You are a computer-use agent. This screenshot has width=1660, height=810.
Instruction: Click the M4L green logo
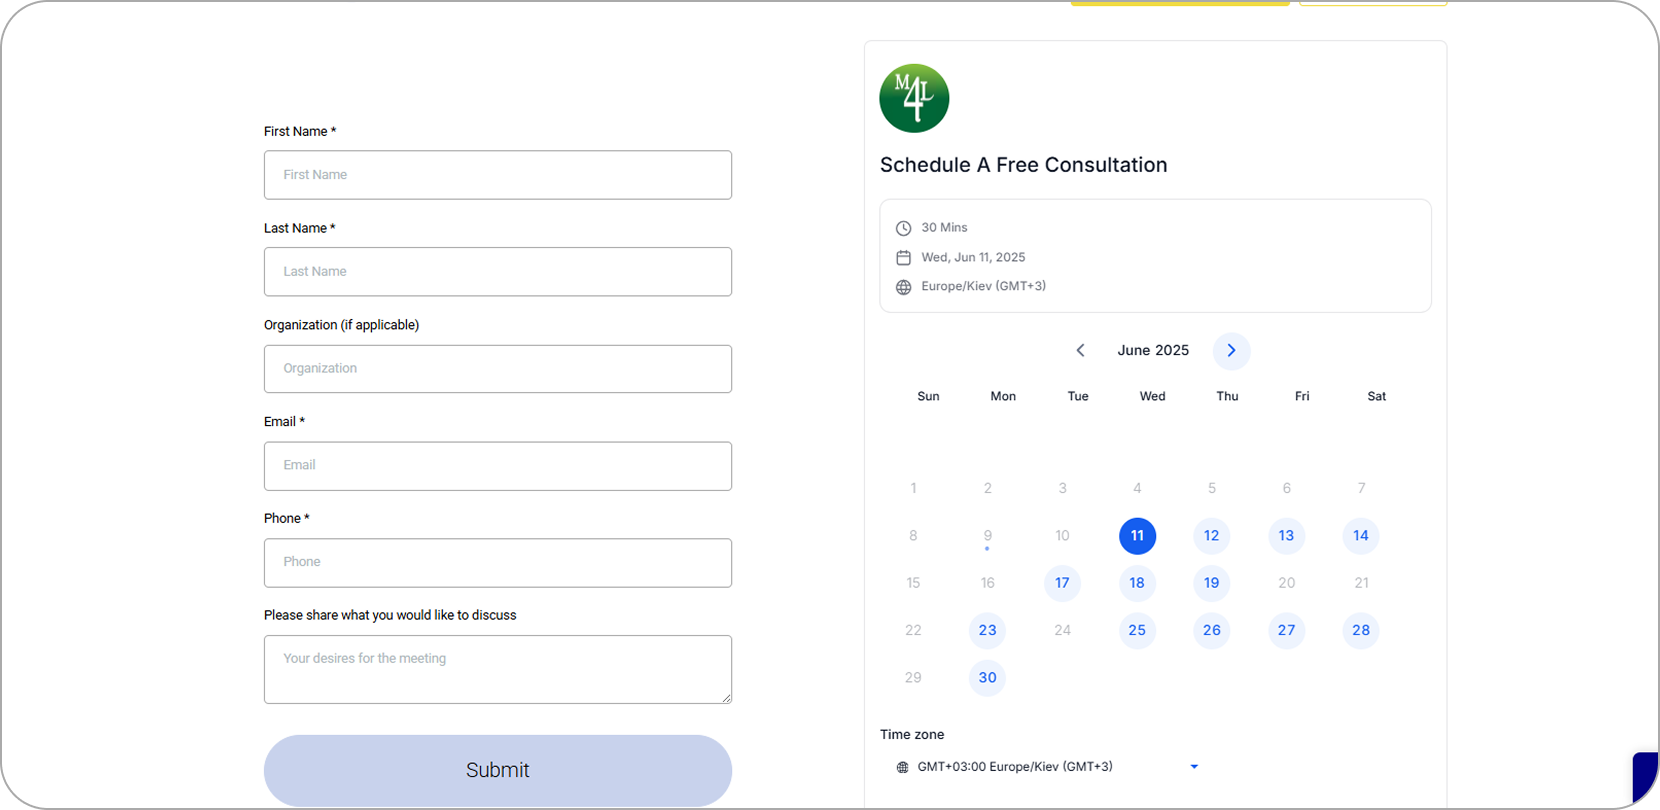pyautogui.click(x=914, y=98)
